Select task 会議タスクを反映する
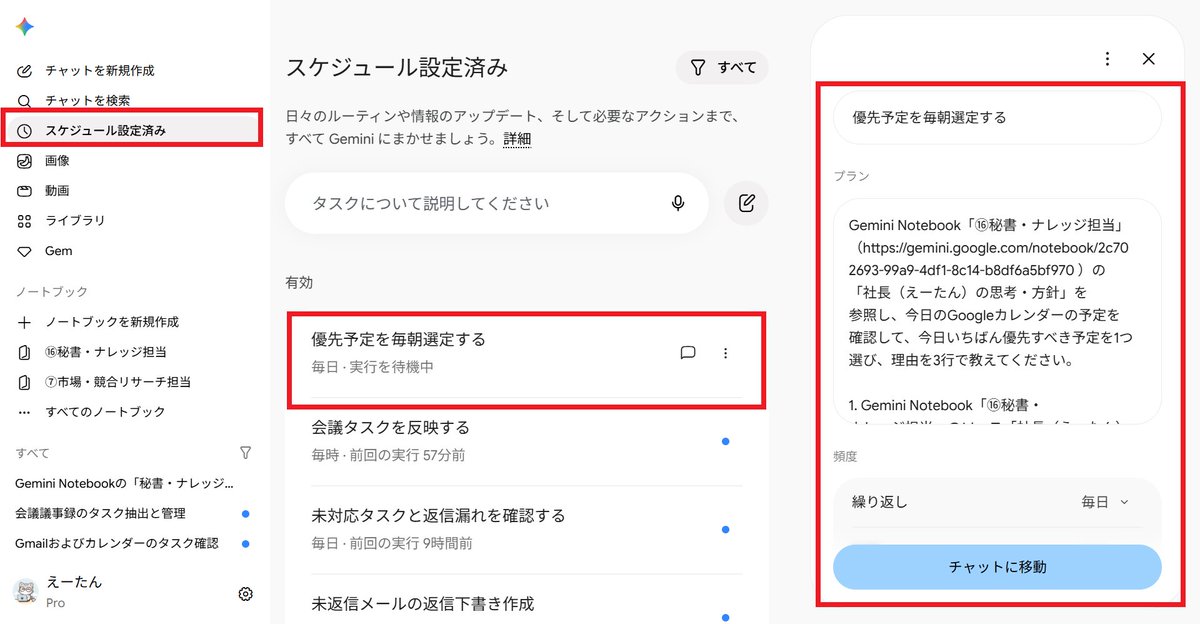 [x=527, y=441]
